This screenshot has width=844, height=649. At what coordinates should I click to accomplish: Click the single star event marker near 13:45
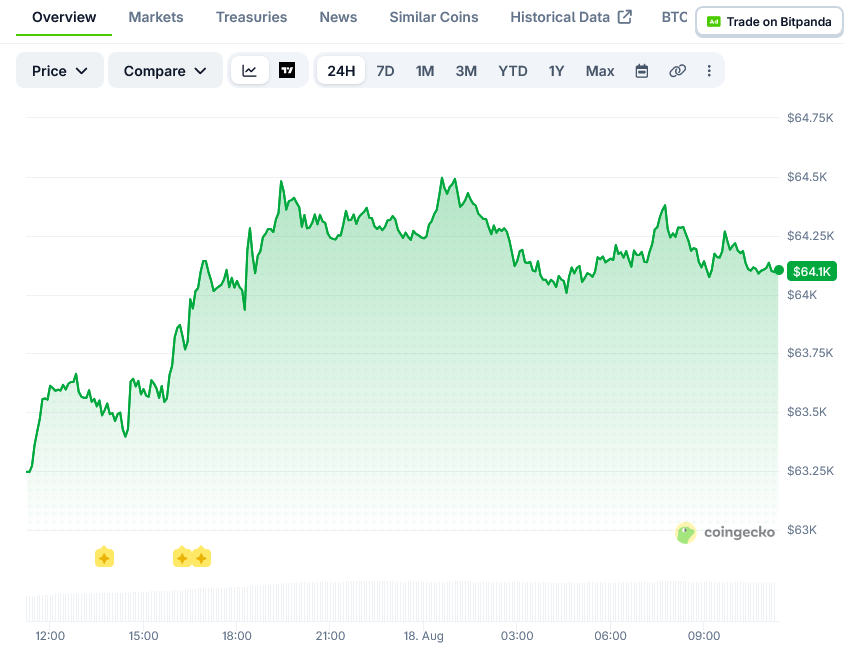(104, 558)
